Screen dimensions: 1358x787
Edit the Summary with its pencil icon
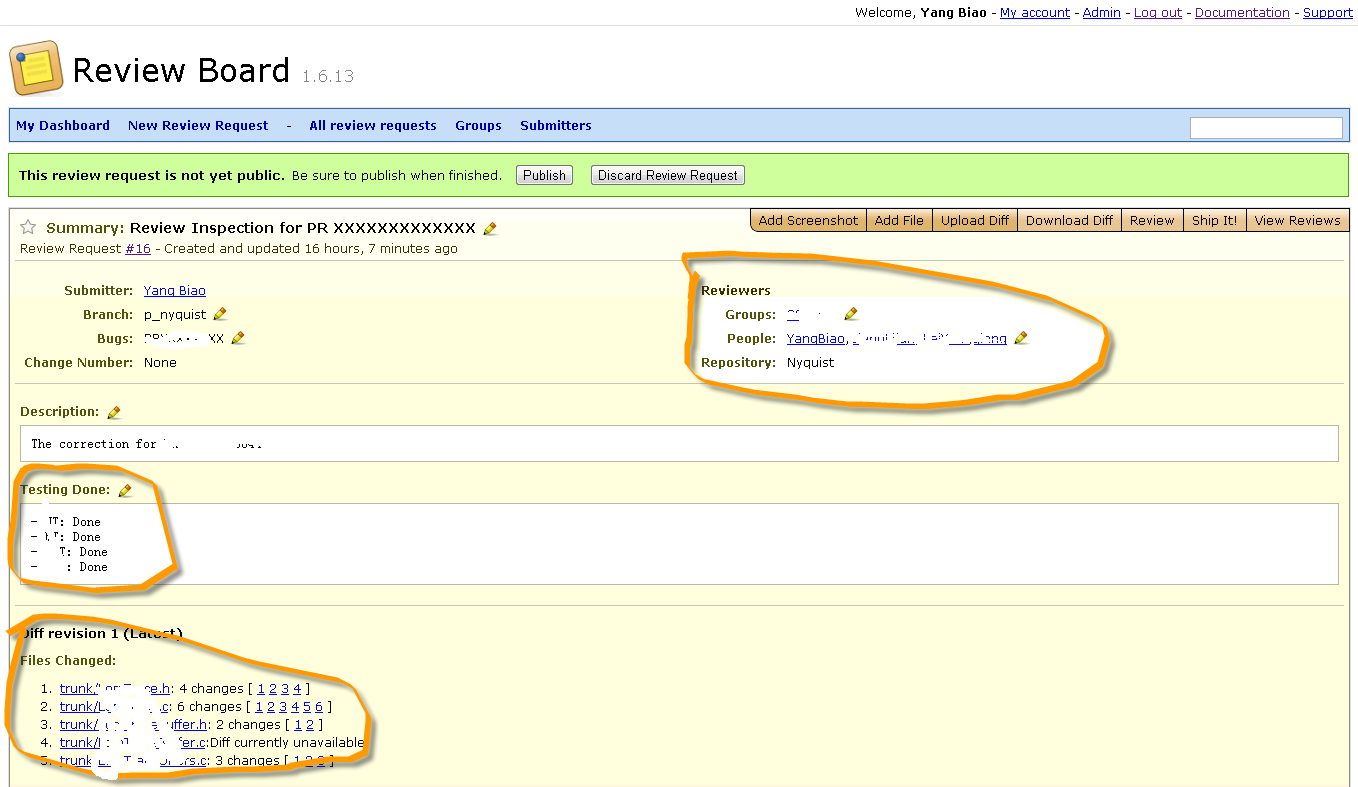pos(490,228)
